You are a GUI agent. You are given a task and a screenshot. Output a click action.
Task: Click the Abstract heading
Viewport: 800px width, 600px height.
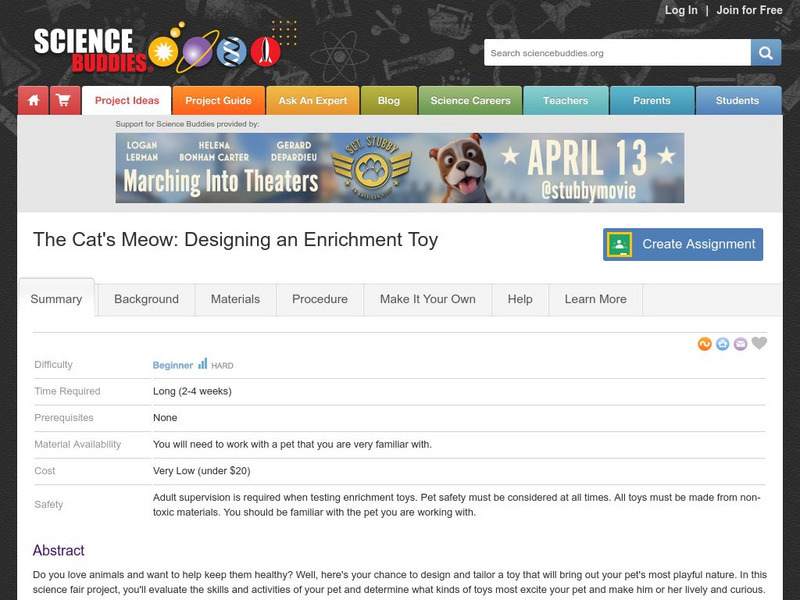59,551
